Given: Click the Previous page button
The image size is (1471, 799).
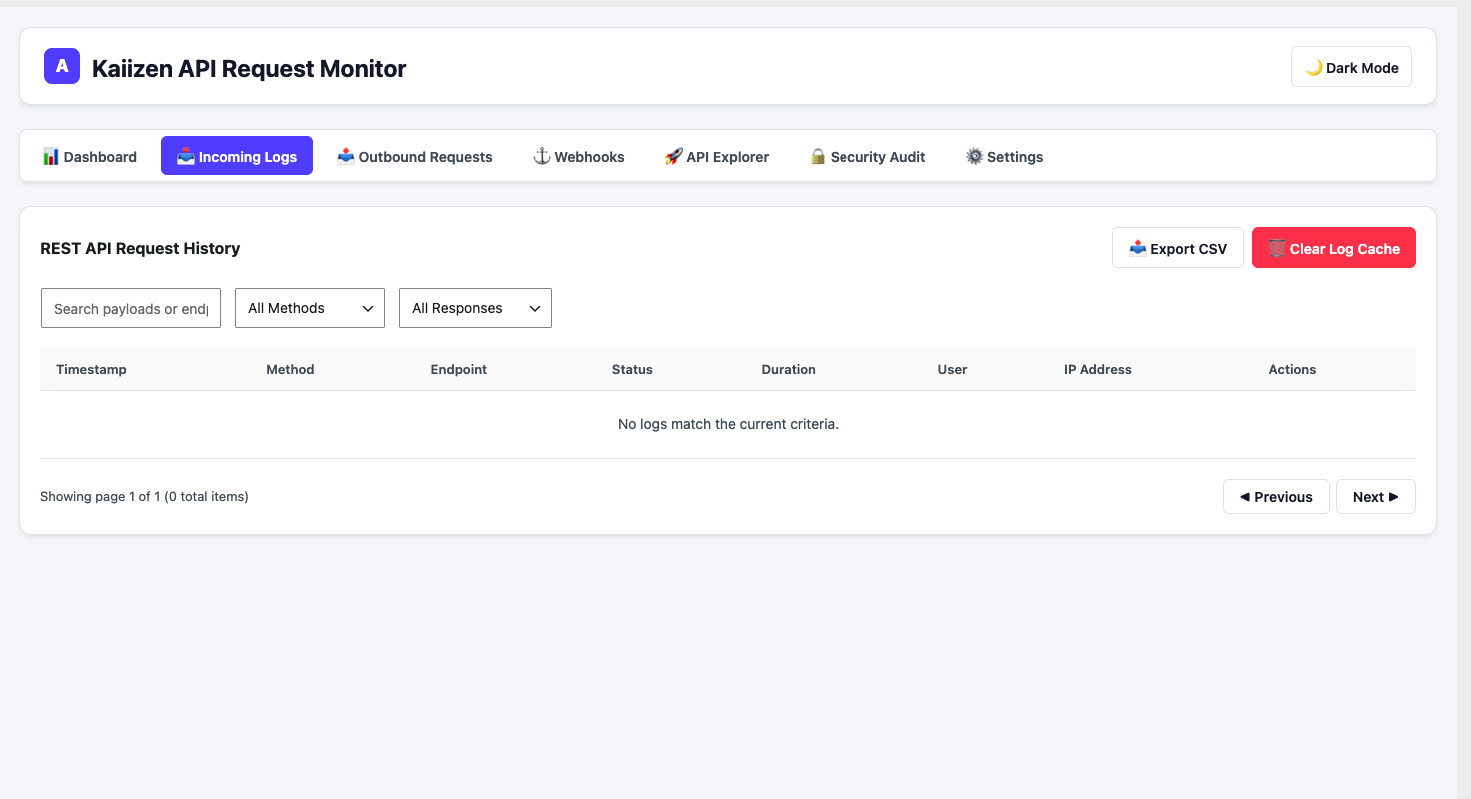Looking at the screenshot, I should click(x=1276, y=496).
